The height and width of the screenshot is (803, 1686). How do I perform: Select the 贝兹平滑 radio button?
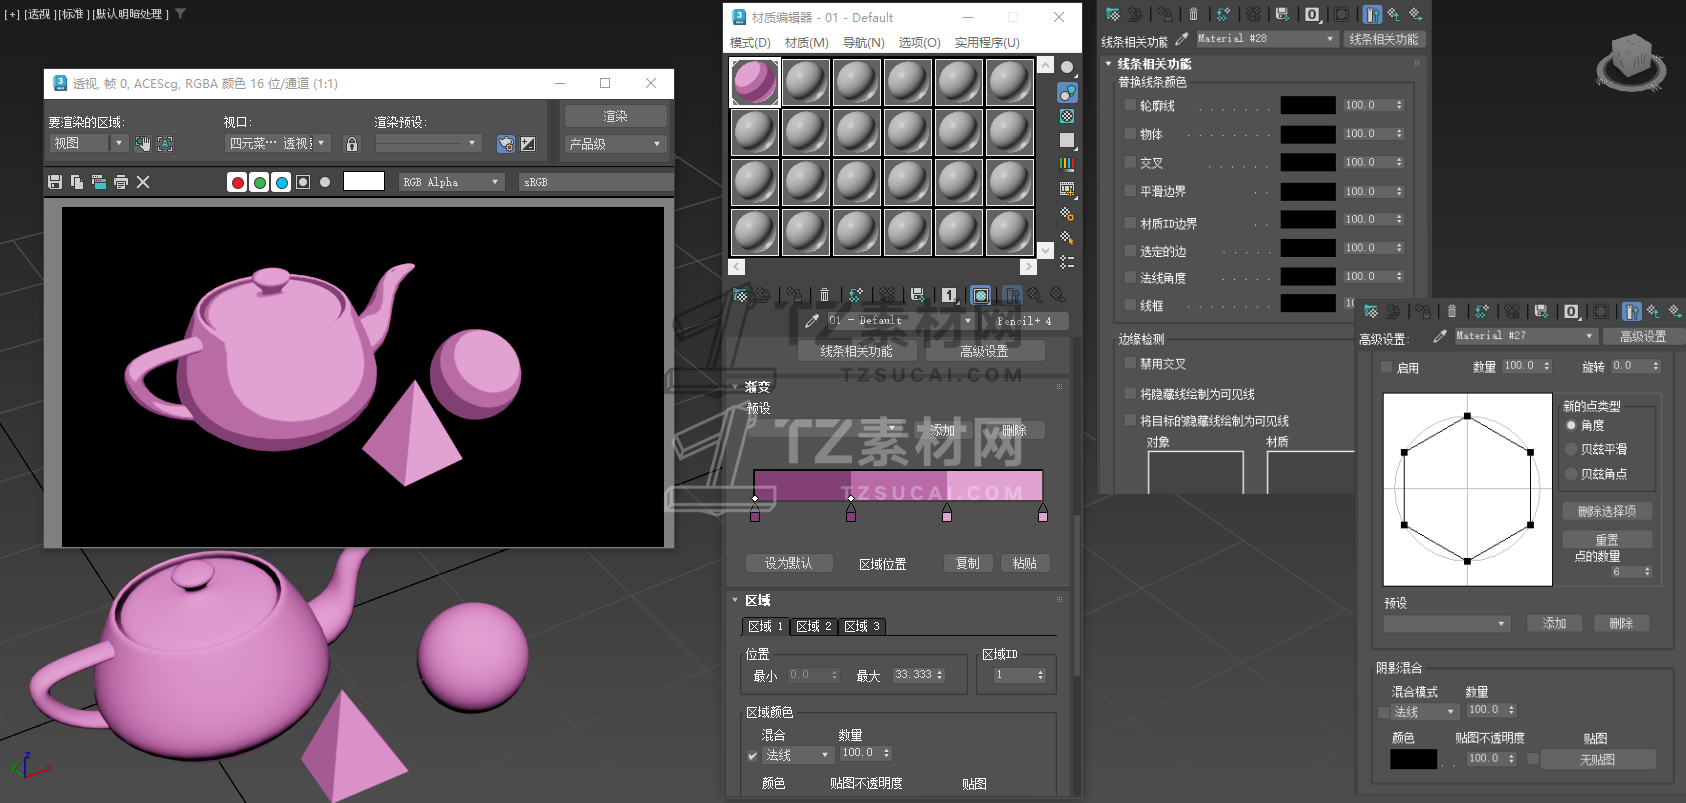1571,449
